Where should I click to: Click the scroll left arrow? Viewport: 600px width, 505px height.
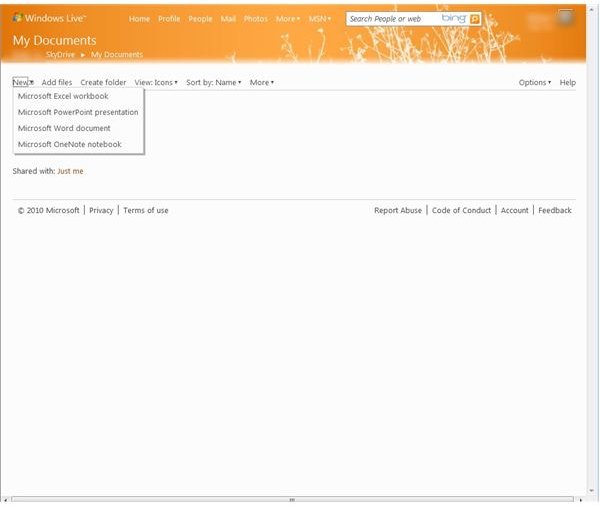pos(5,500)
